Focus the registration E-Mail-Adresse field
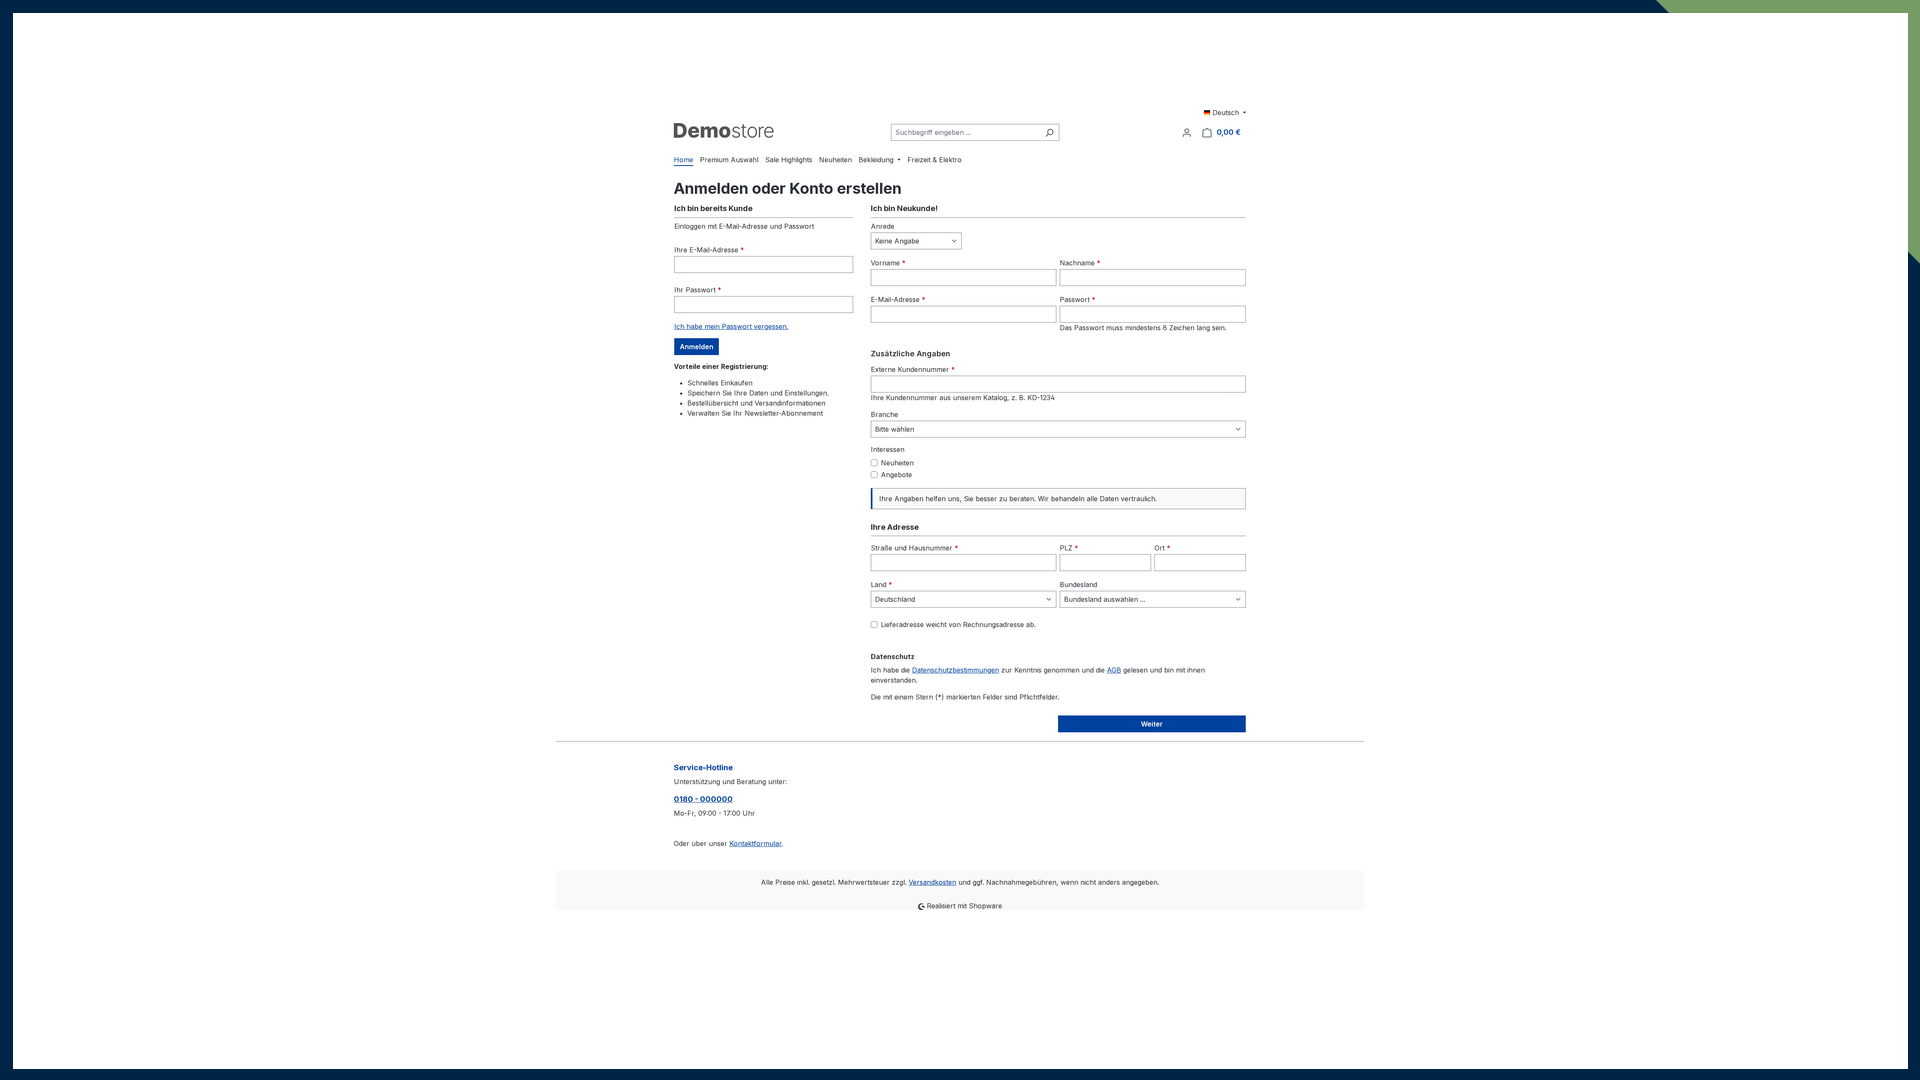This screenshot has height=1080, width=1920. point(963,314)
